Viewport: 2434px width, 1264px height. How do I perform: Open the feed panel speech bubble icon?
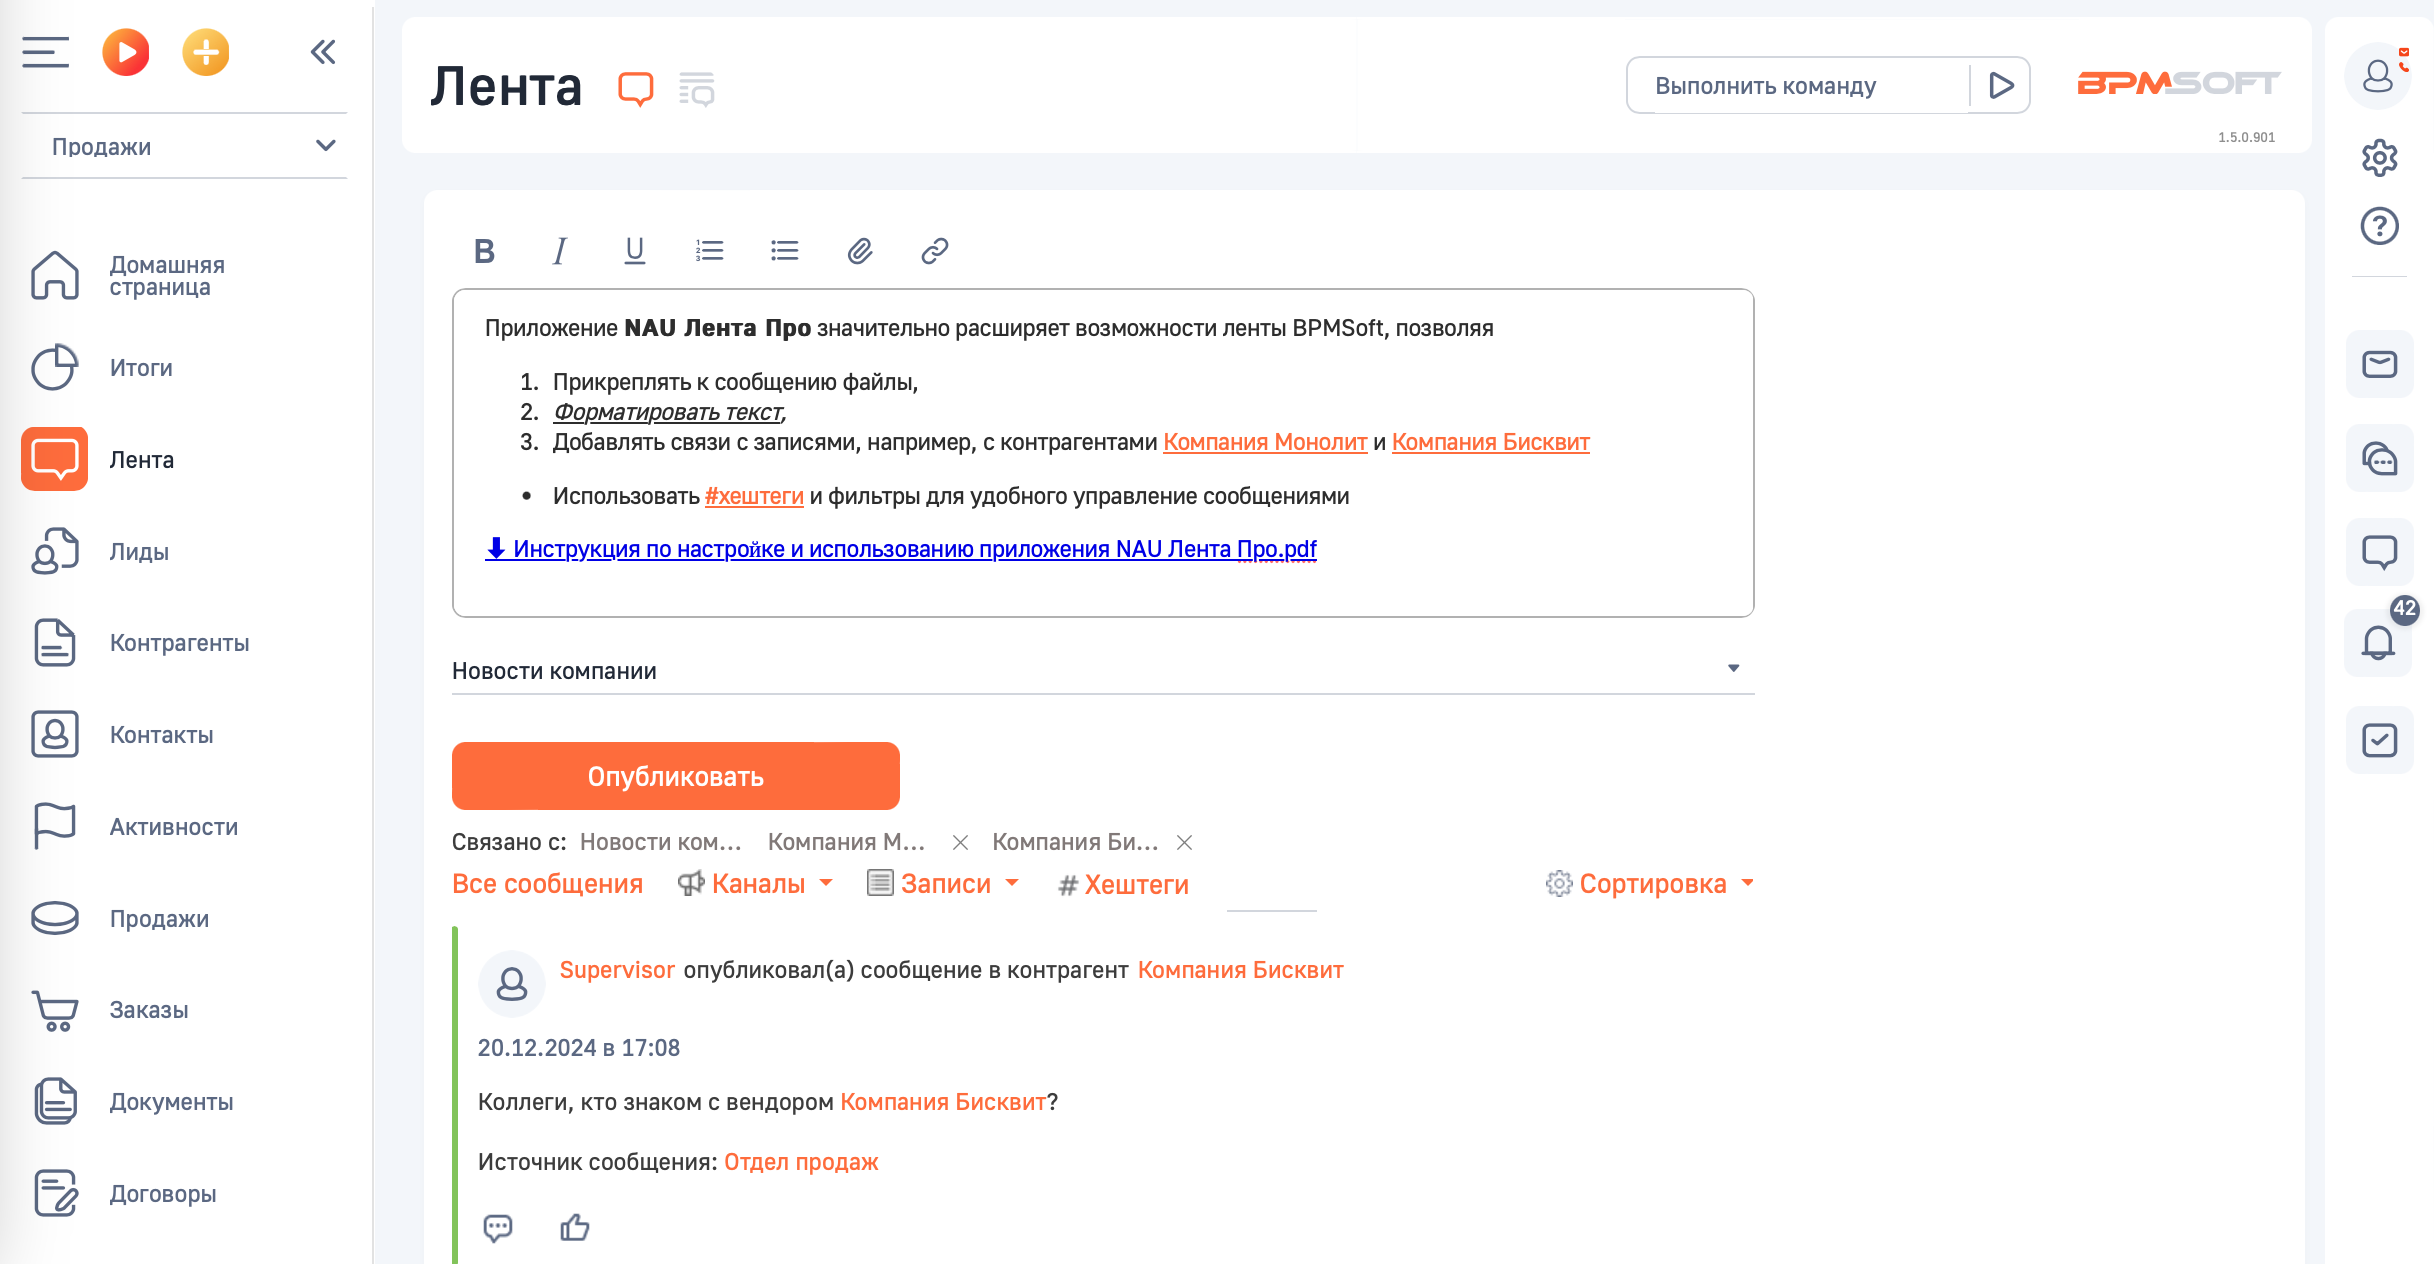pos(2380,552)
